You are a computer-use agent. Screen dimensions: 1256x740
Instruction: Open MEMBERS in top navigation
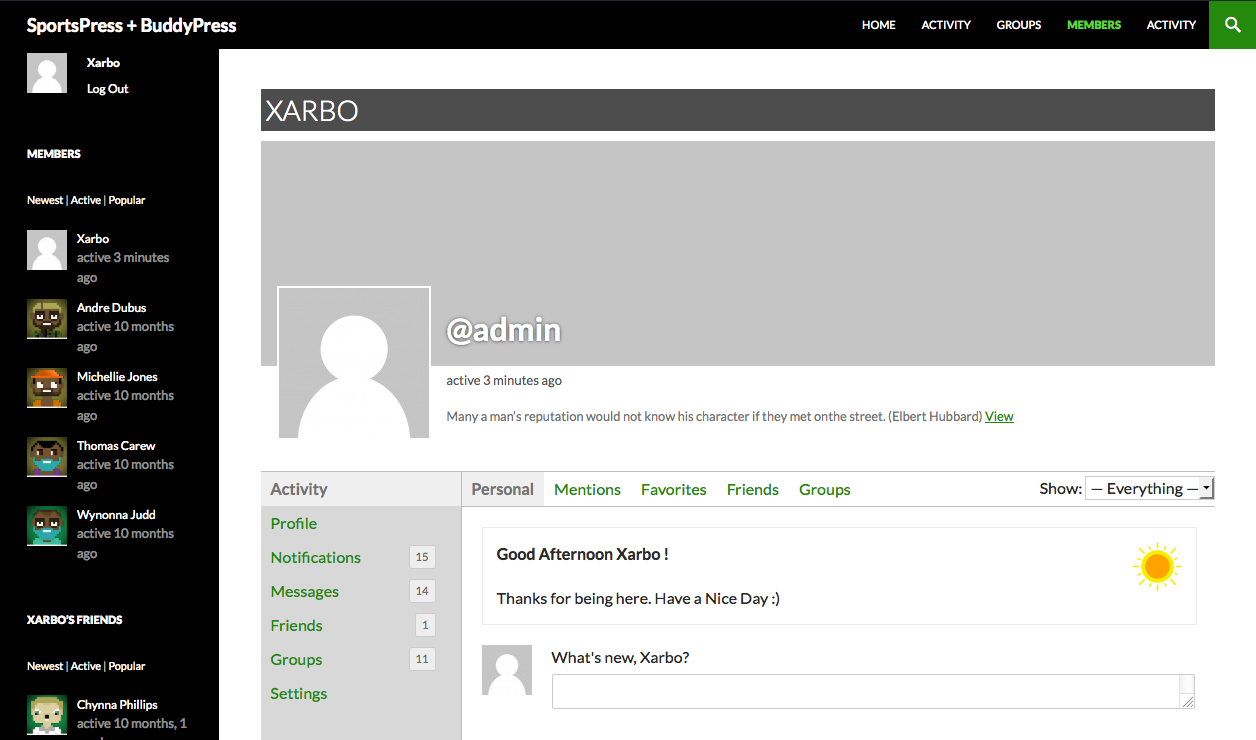(1094, 25)
